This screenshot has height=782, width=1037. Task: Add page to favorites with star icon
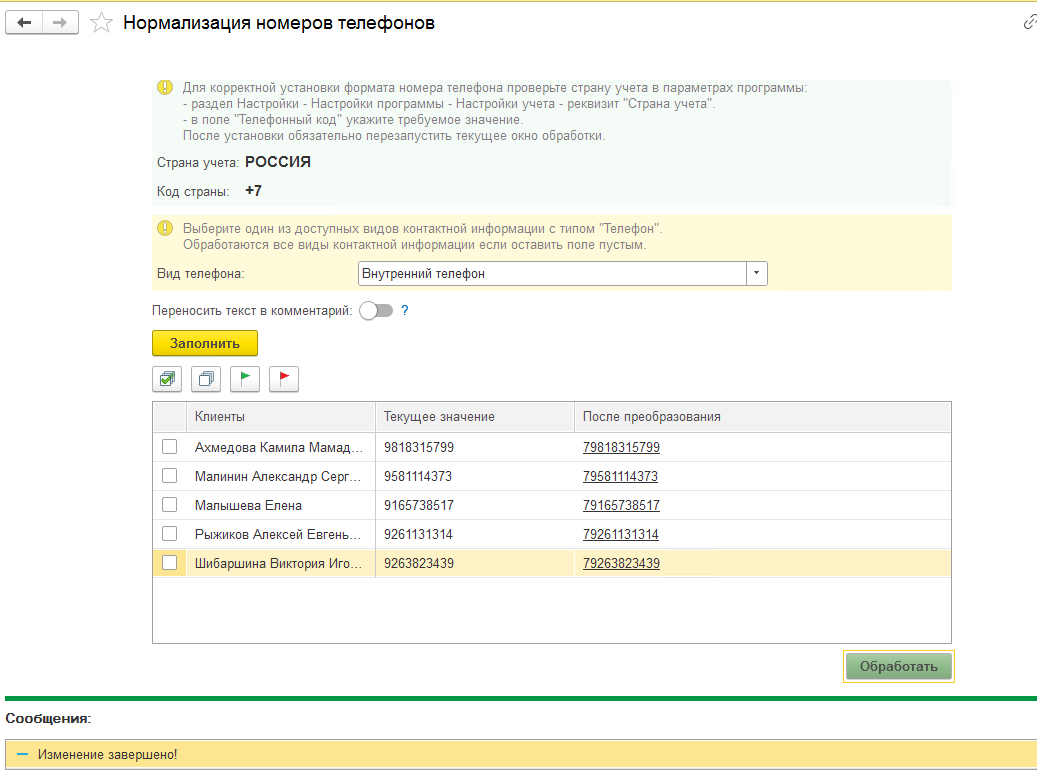(101, 23)
